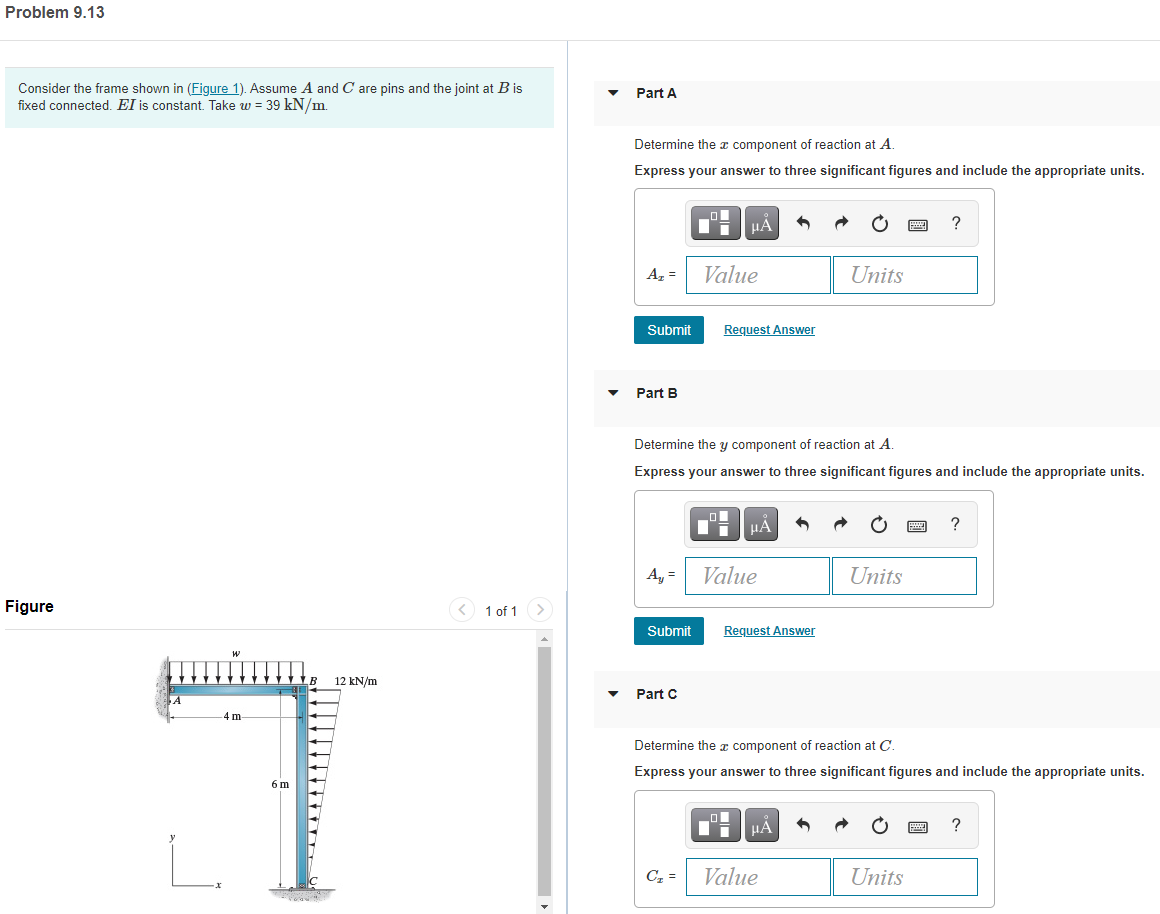The width and height of the screenshot is (1160, 914).
Task: Focus the Cx Units input field
Action: (x=905, y=878)
